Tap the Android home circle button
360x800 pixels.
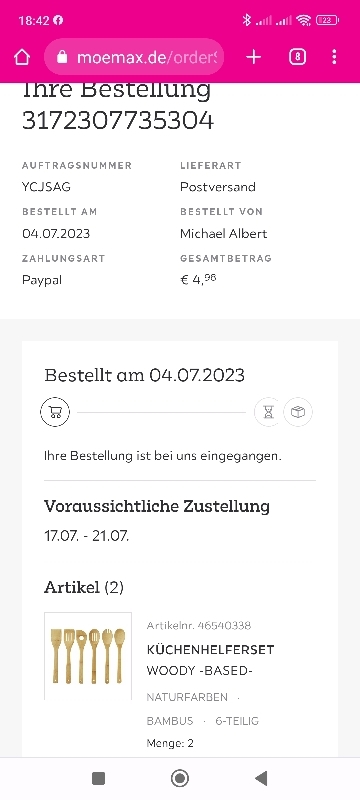click(x=179, y=778)
